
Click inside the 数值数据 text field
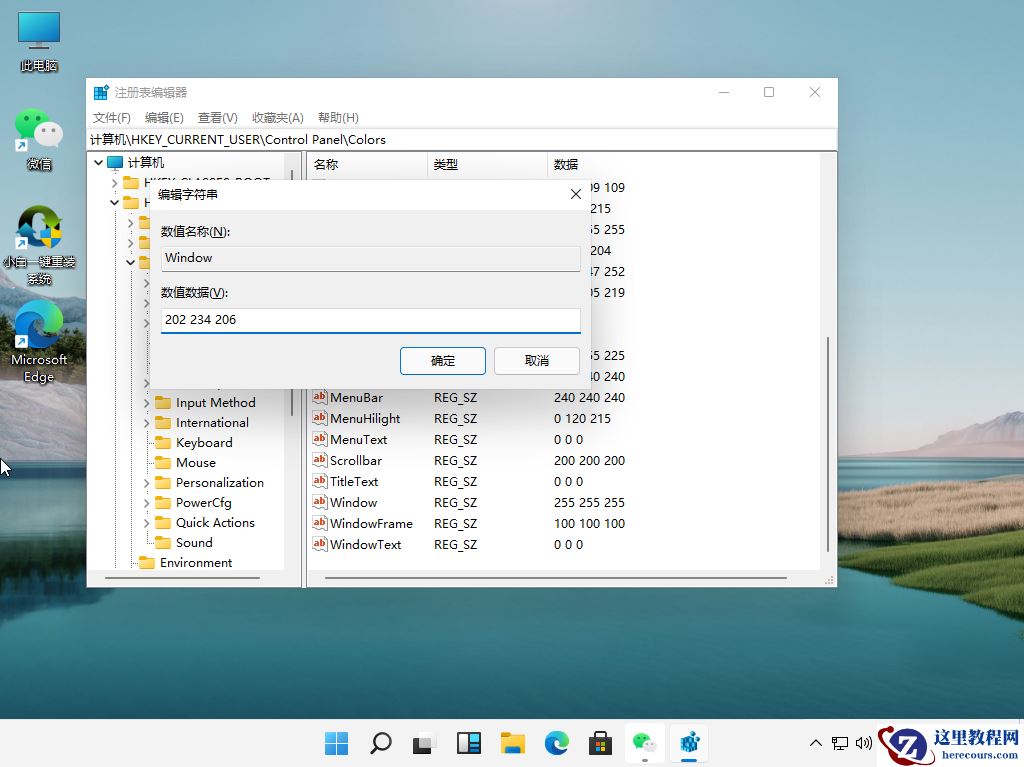370,319
